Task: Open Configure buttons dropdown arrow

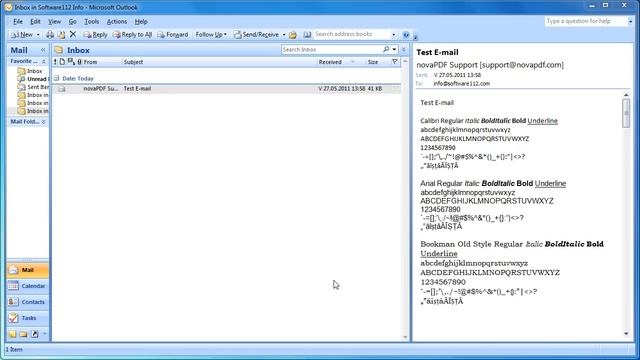Action: click(x=44, y=334)
